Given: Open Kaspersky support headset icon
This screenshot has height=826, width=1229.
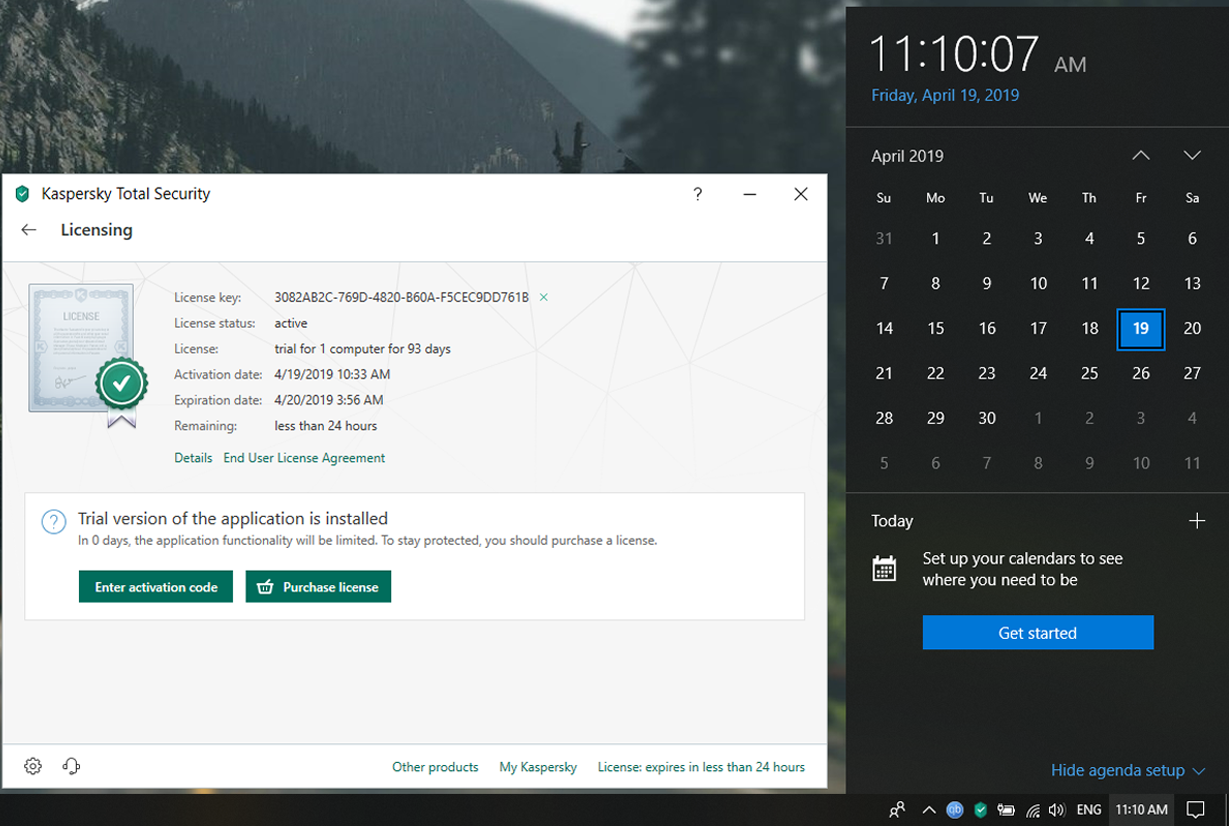Looking at the screenshot, I should (x=71, y=766).
